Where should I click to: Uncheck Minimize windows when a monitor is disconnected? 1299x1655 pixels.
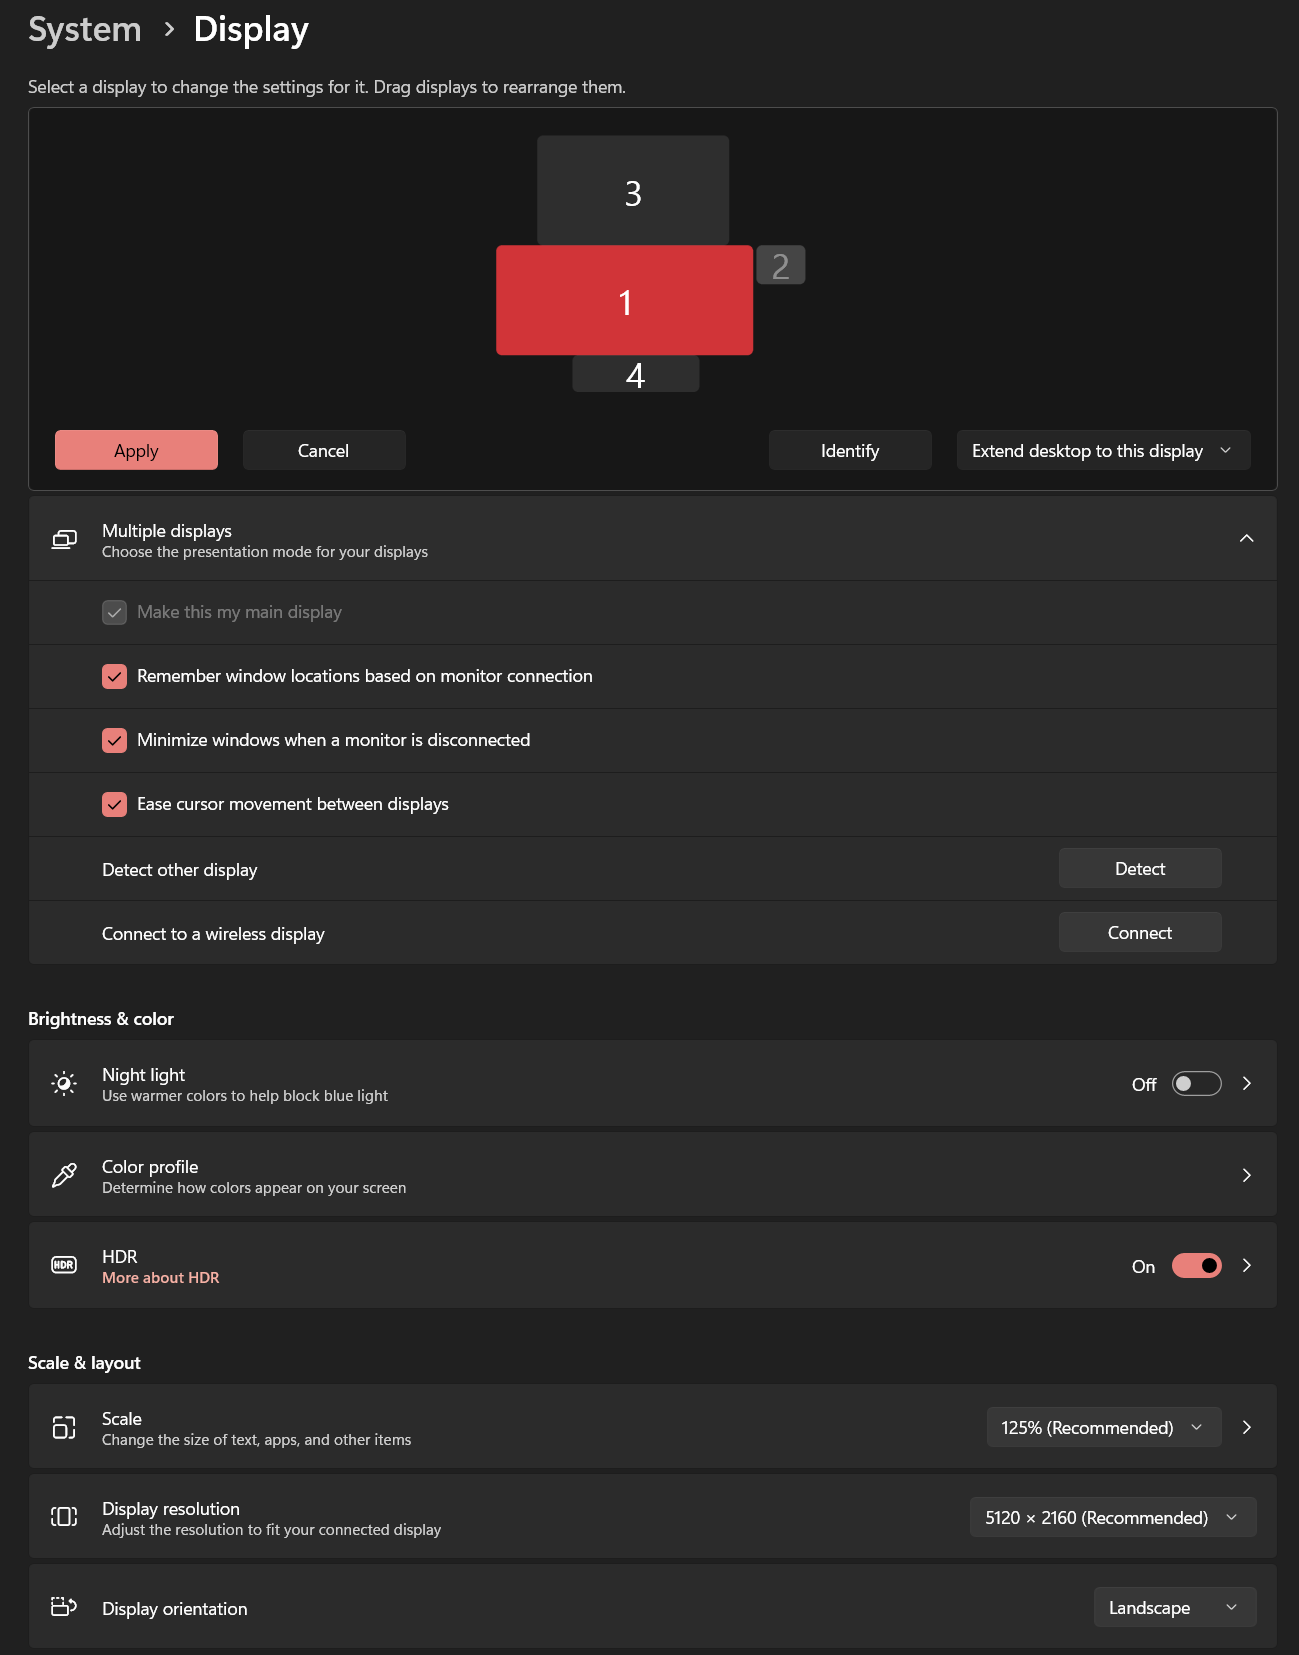(114, 740)
